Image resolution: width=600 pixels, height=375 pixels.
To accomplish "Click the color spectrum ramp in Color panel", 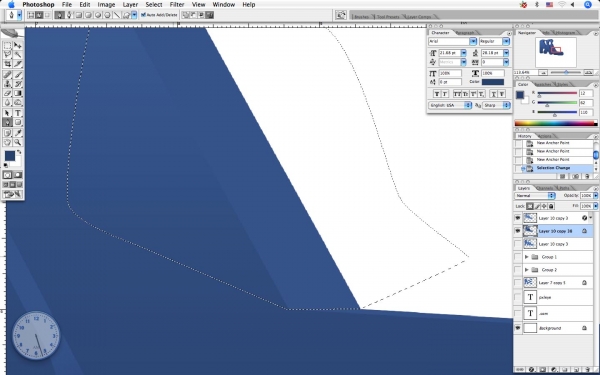I will 556,123.
